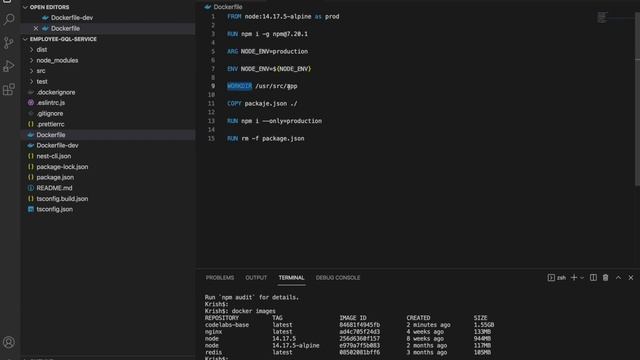Image resolution: width=640 pixels, height=360 pixels.
Task: Open the Extensions view
Action: click(9, 89)
